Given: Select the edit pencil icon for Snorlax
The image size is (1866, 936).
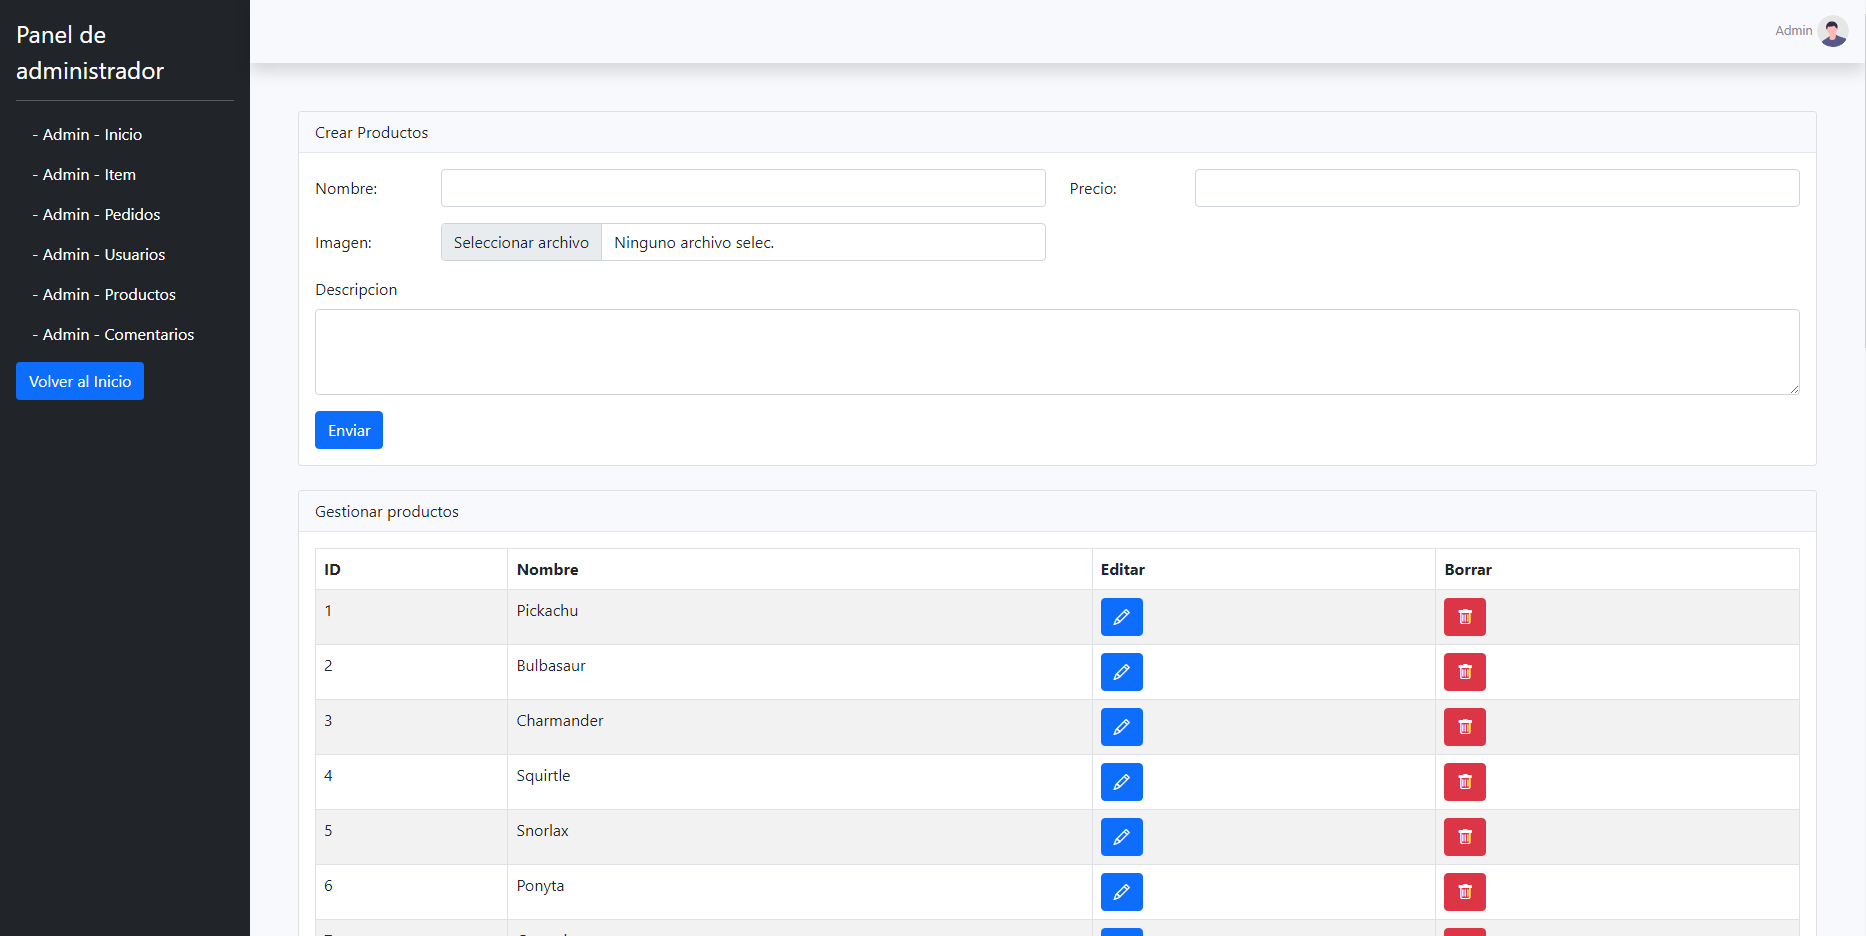Looking at the screenshot, I should (1121, 837).
